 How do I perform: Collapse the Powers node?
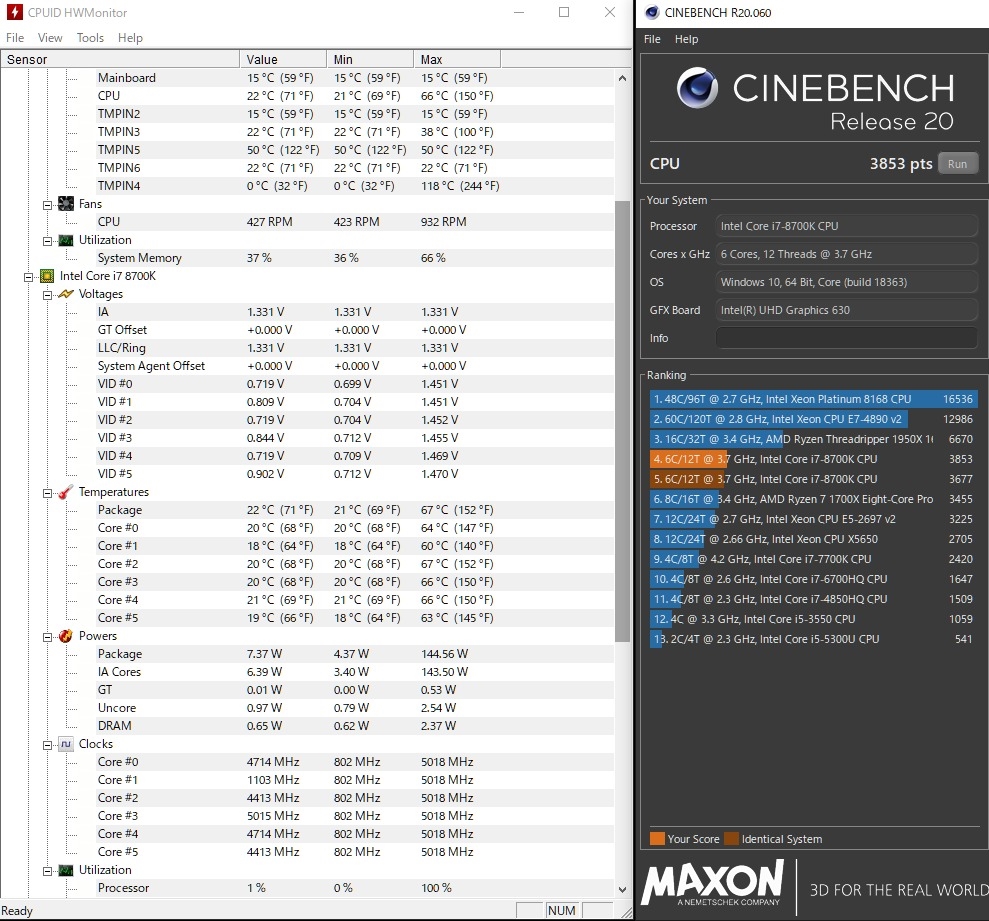[x=47, y=637]
